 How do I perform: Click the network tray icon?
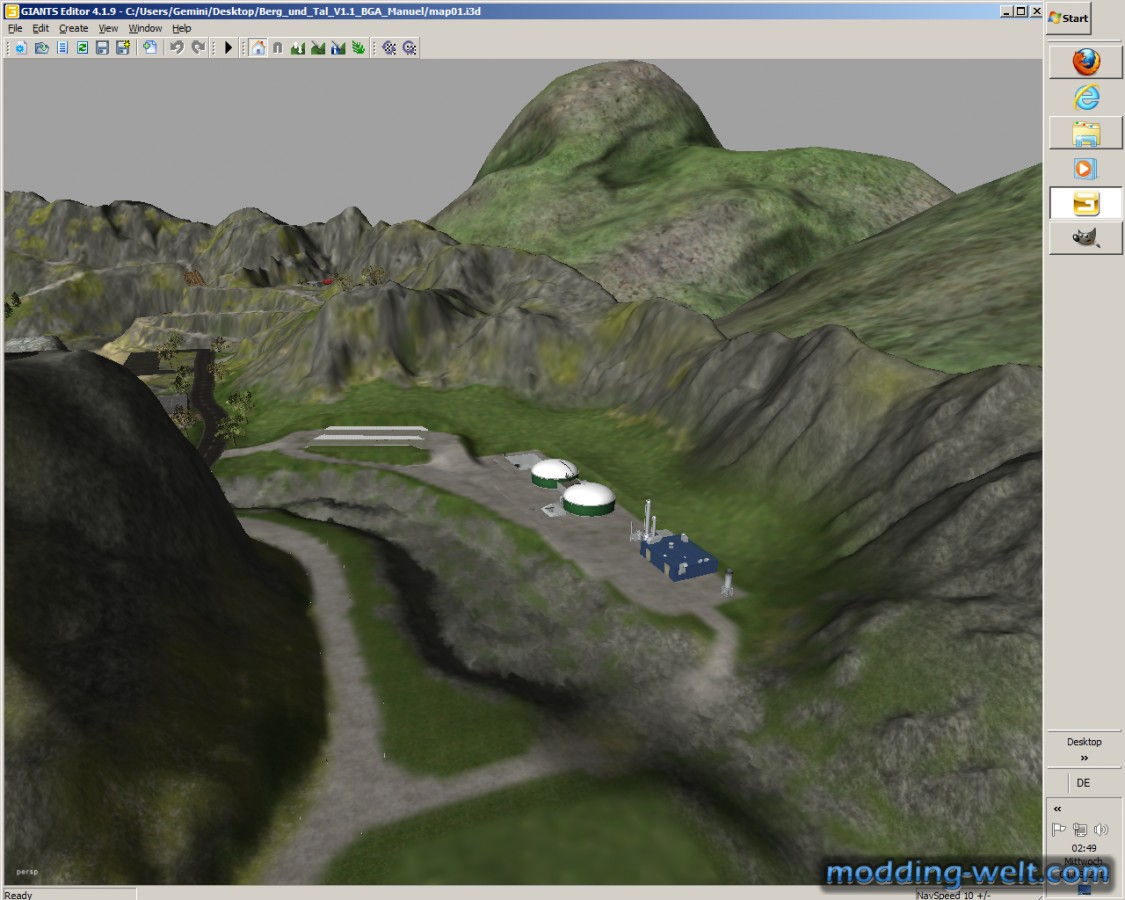click(x=1080, y=830)
